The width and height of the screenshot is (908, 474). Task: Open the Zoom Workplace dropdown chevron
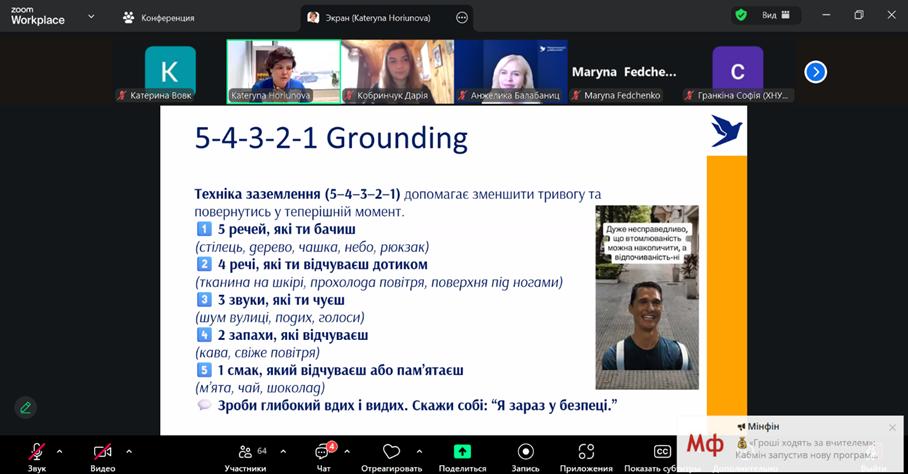[91, 17]
